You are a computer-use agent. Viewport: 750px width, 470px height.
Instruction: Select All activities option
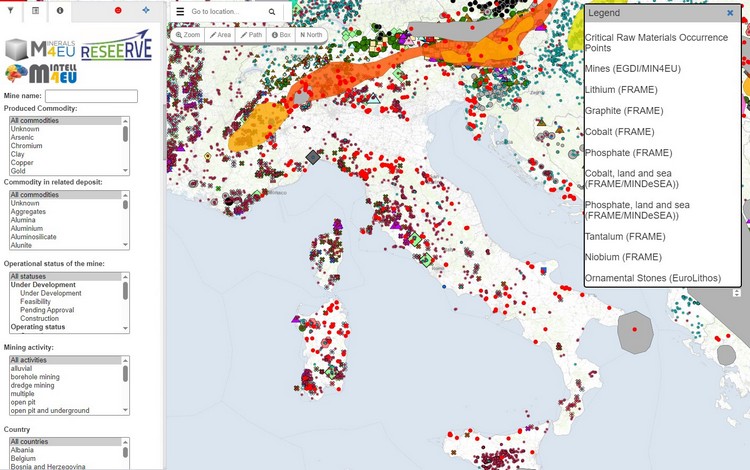66,360
